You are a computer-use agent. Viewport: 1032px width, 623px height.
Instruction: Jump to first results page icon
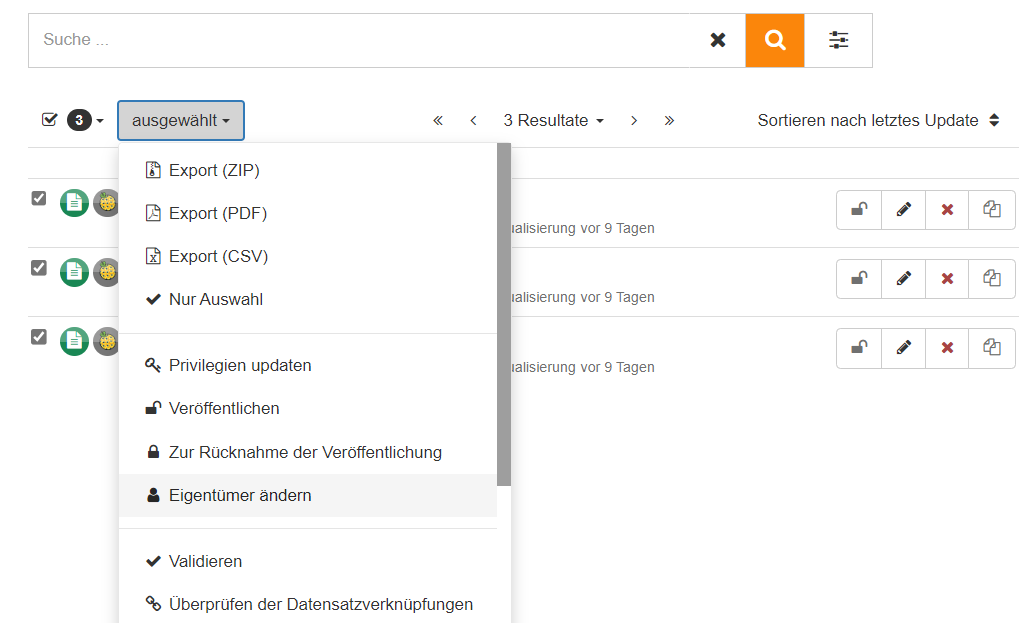[x=438, y=120]
